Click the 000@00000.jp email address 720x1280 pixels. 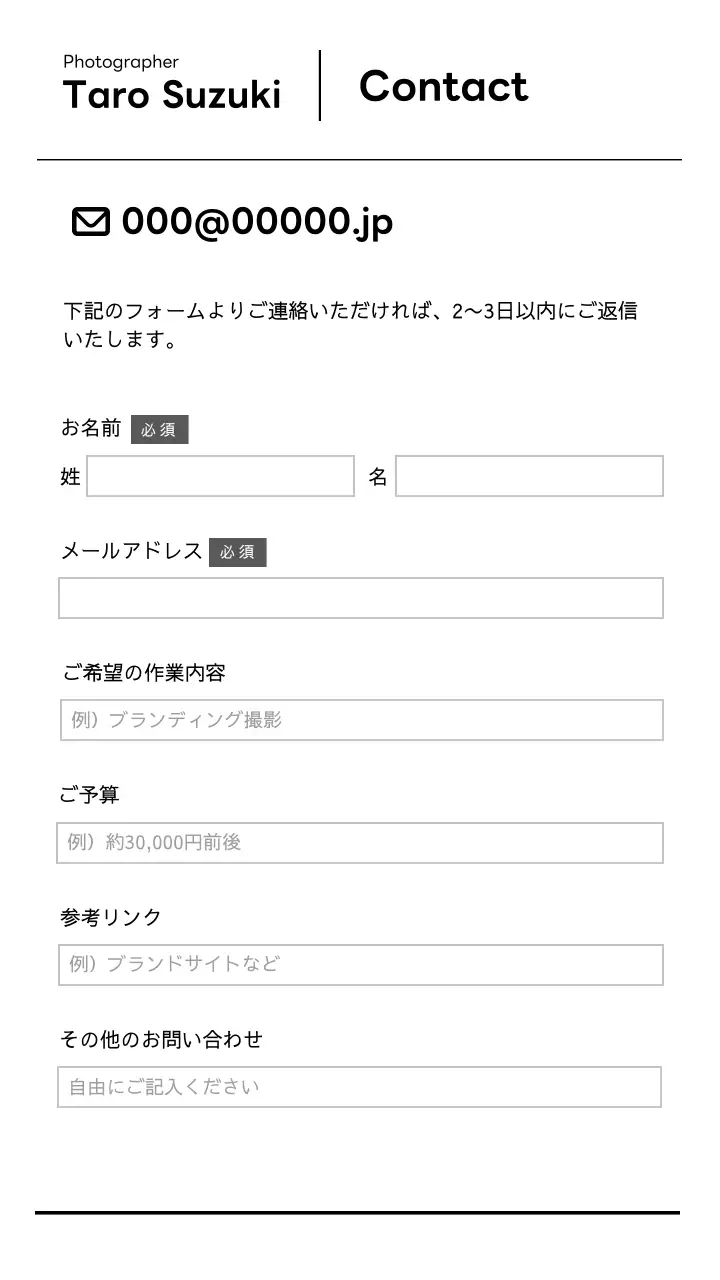(257, 222)
